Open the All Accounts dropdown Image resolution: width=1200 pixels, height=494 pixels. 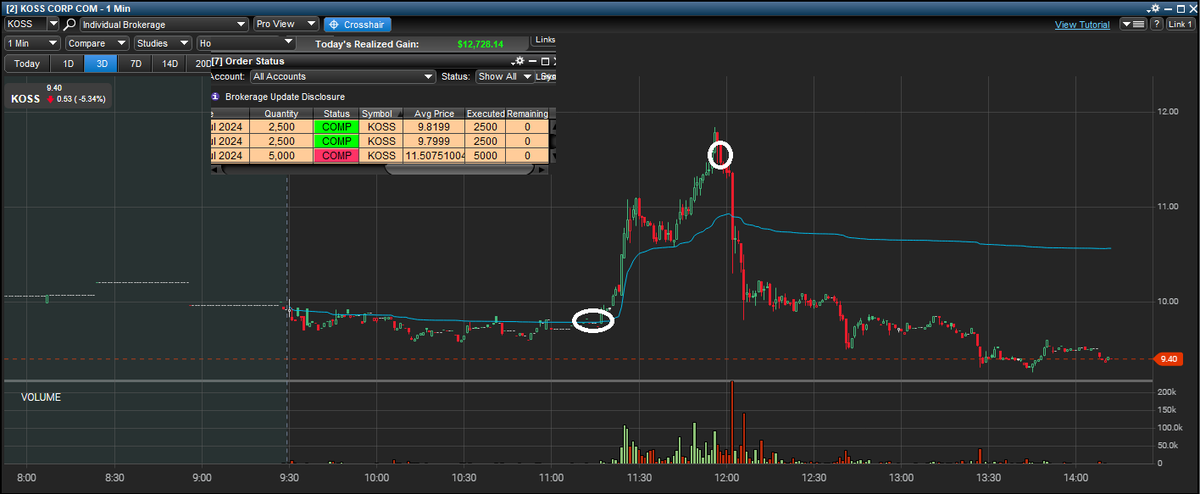click(342, 76)
